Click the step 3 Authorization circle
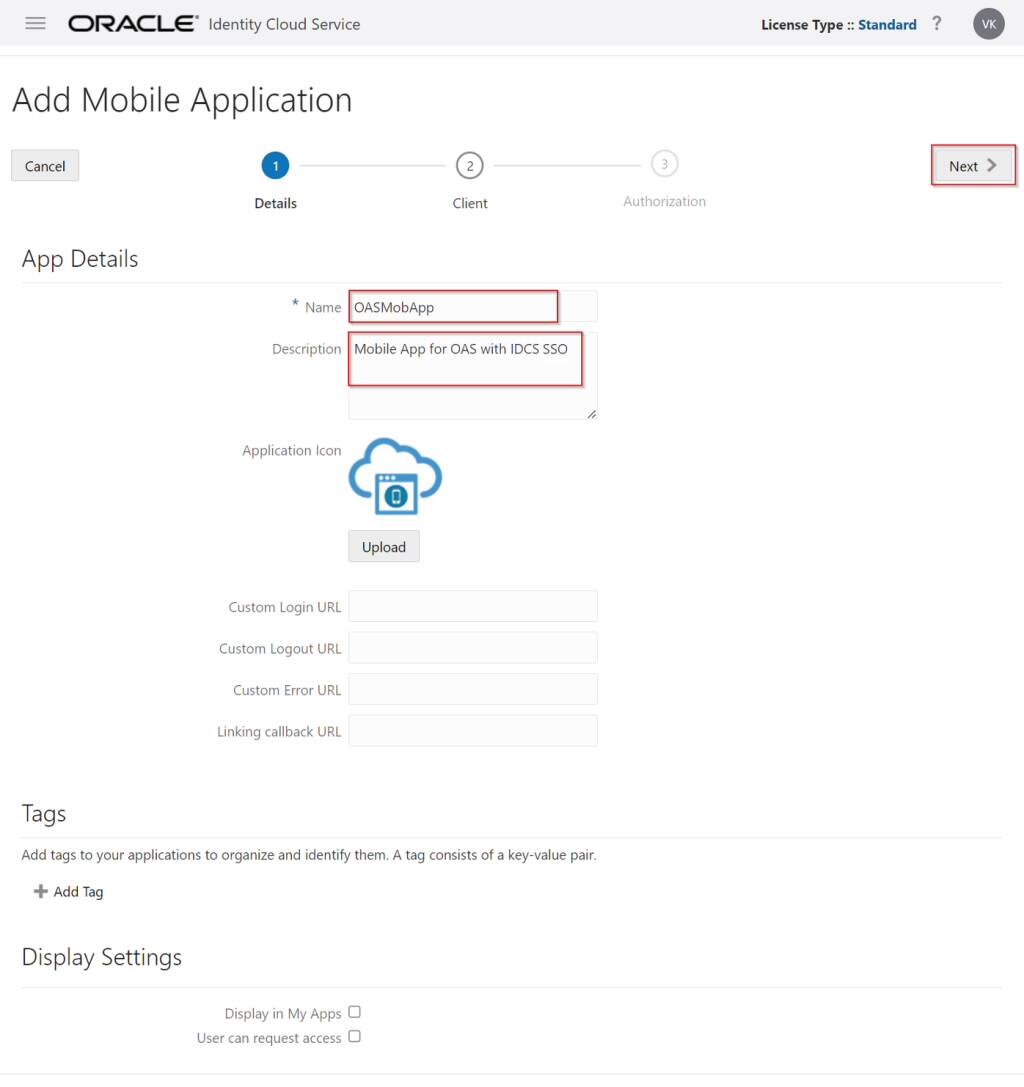Viewport: 1024px width, 1087px height. [x=664, y=165]
